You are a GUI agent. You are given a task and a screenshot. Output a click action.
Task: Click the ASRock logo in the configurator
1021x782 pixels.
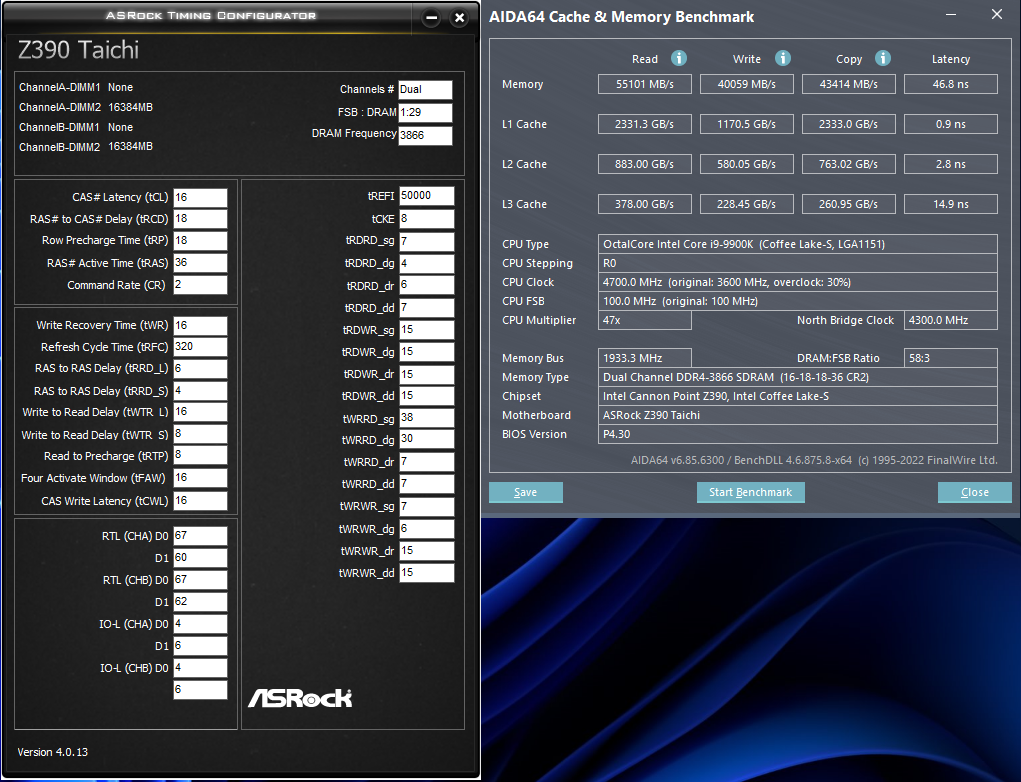click(x=300, y=698)
